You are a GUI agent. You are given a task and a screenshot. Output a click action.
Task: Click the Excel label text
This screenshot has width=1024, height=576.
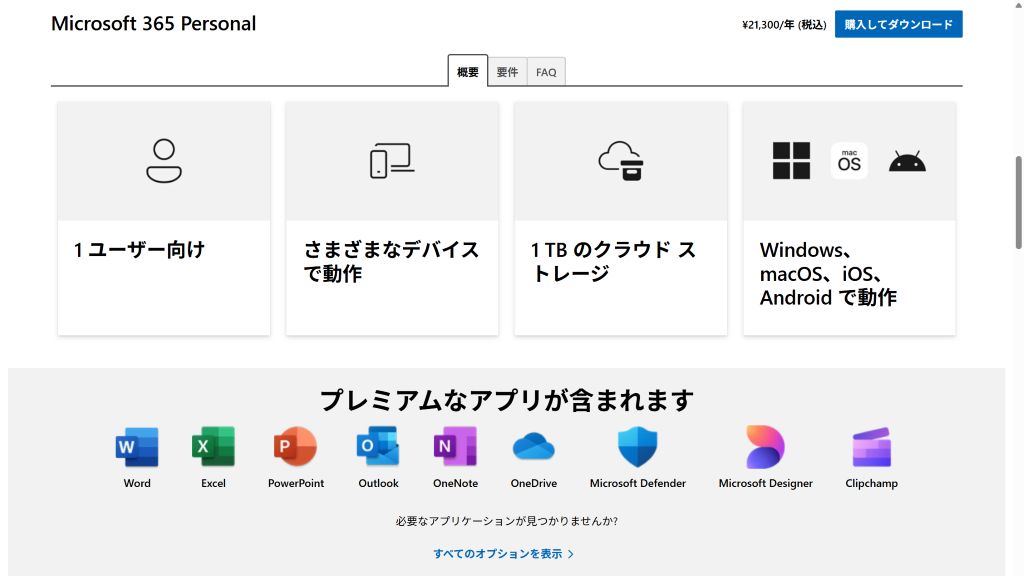(213, 483)
